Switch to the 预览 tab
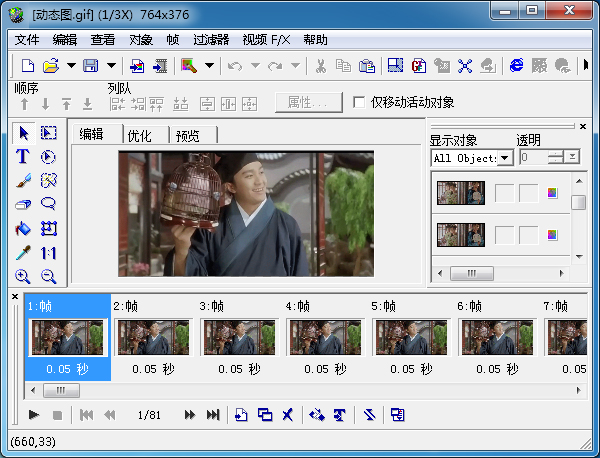This screenshot has width=600, height=458. click(x=188, y=135)
